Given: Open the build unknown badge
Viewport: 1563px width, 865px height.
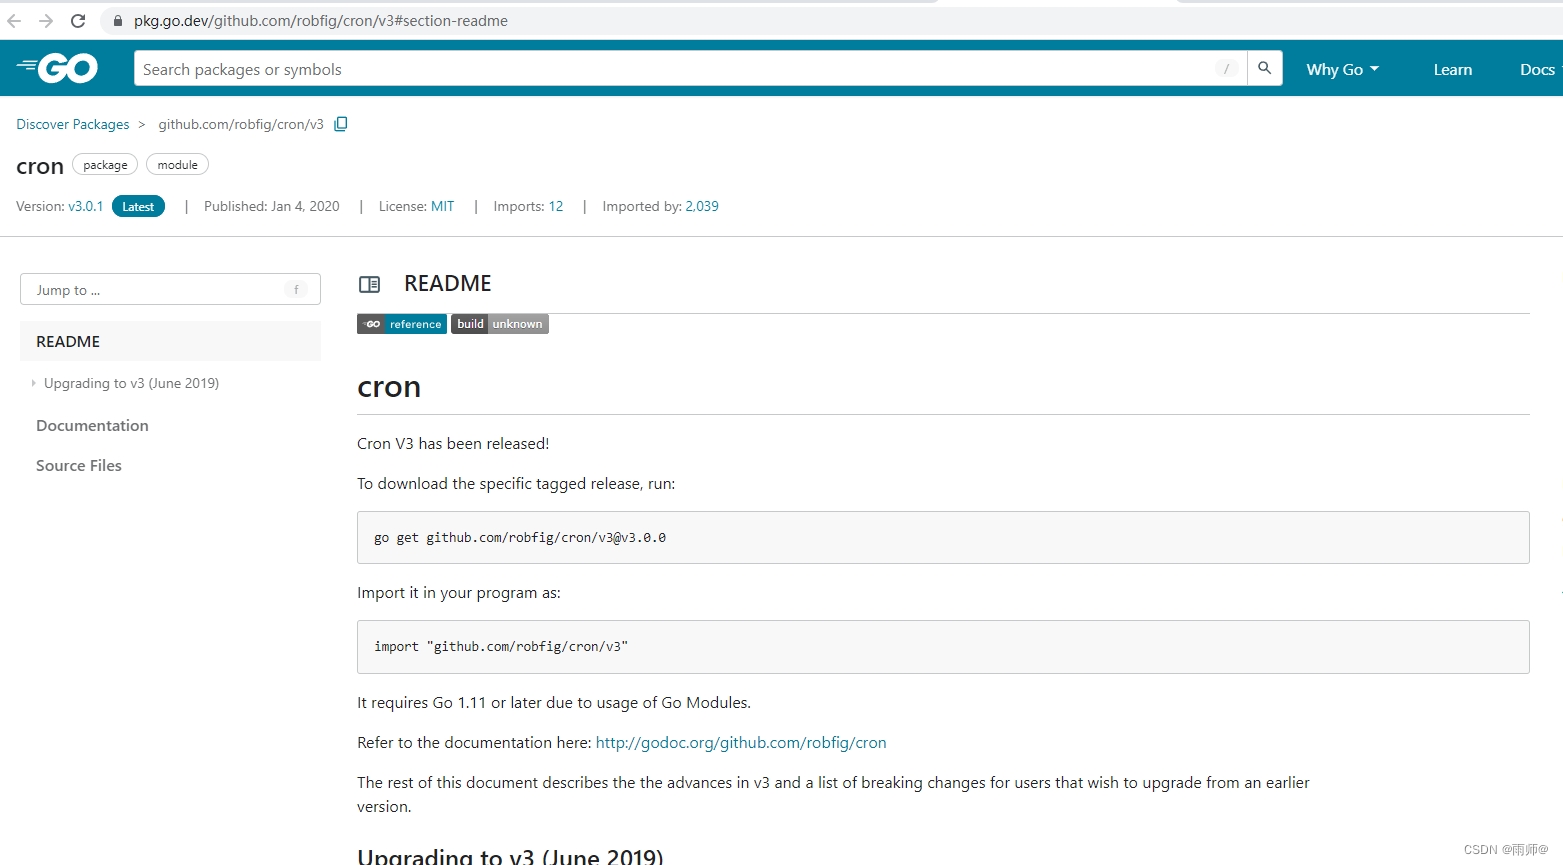Looking at the screenshot, I should click(500, 324).
